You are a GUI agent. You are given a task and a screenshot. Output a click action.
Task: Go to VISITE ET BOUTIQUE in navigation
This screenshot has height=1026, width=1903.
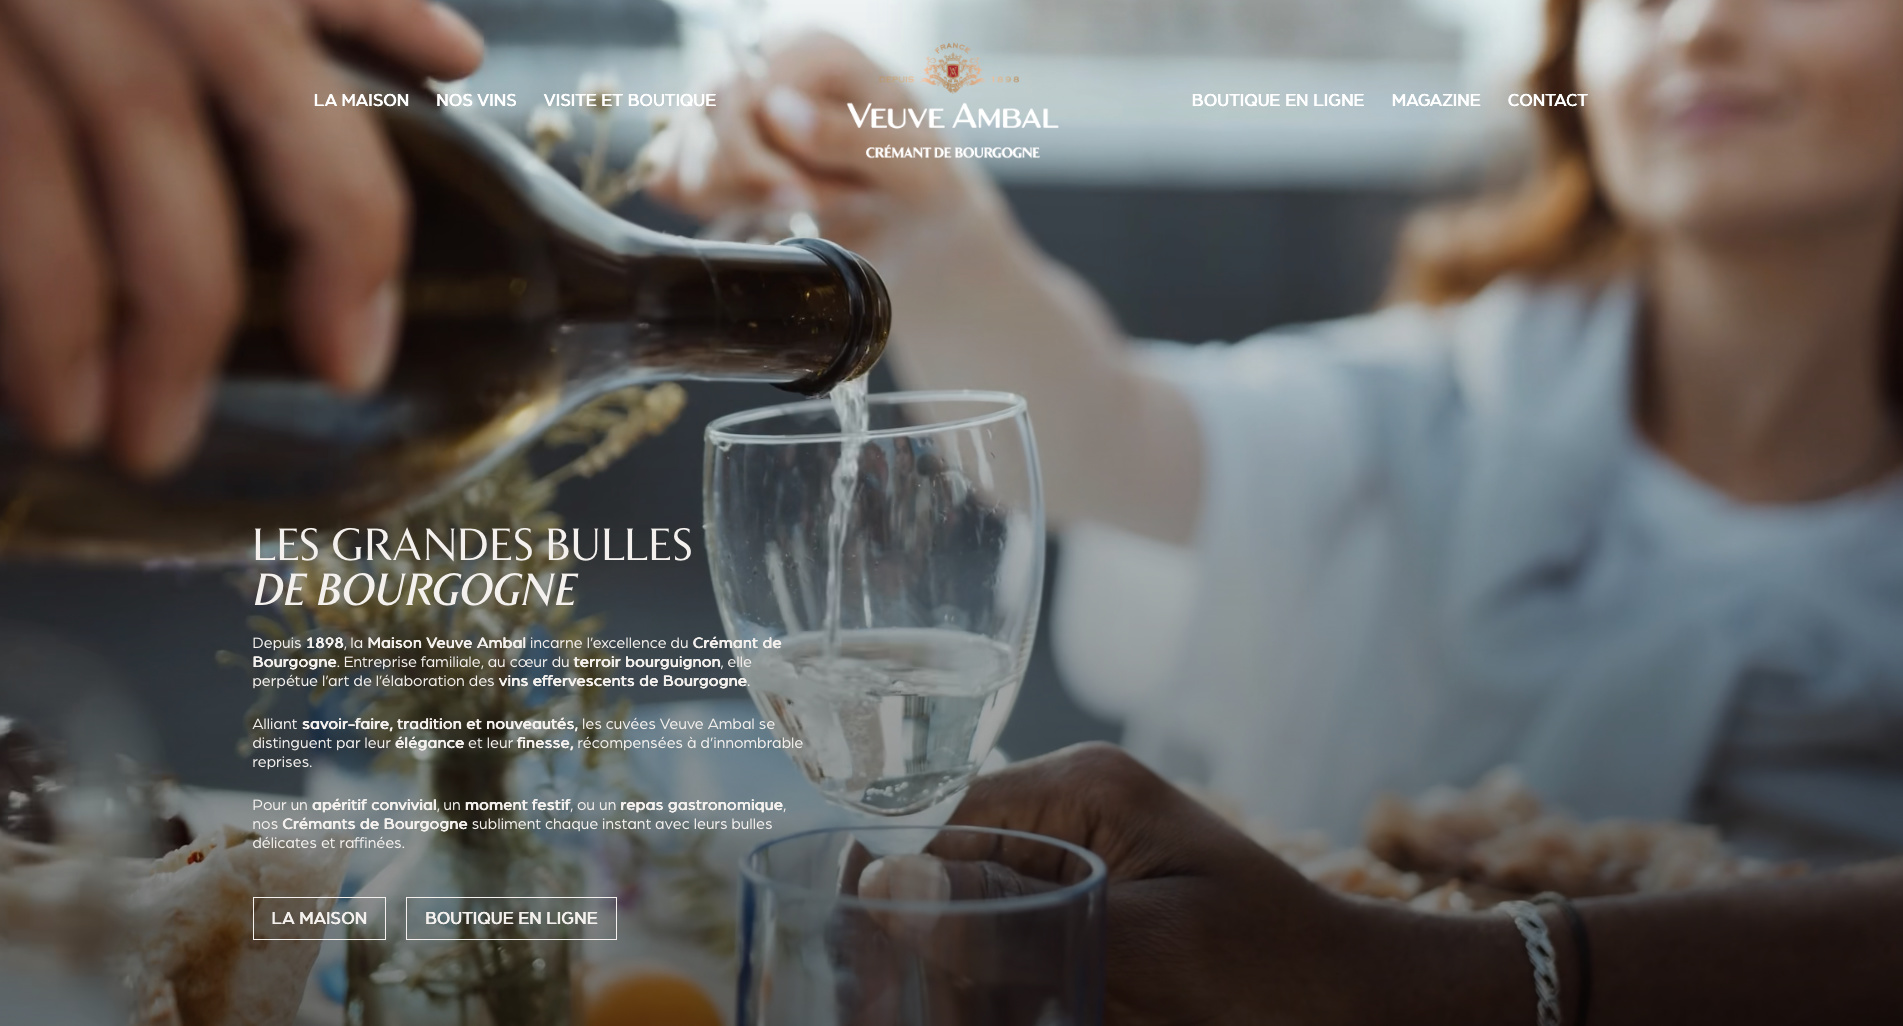point(630,100)
